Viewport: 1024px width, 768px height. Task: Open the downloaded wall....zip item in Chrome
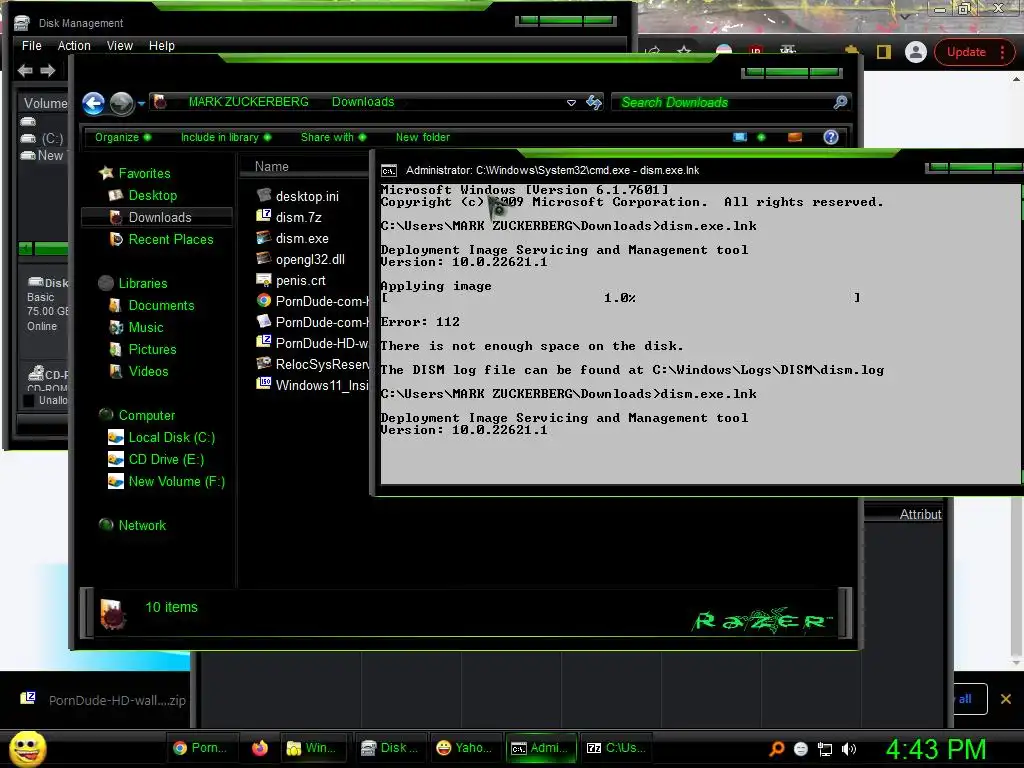coord(104,700)
